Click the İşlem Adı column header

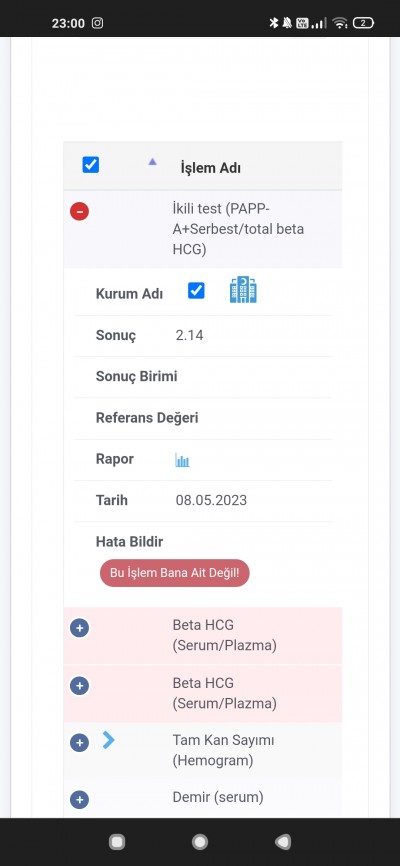coord(210,168)
